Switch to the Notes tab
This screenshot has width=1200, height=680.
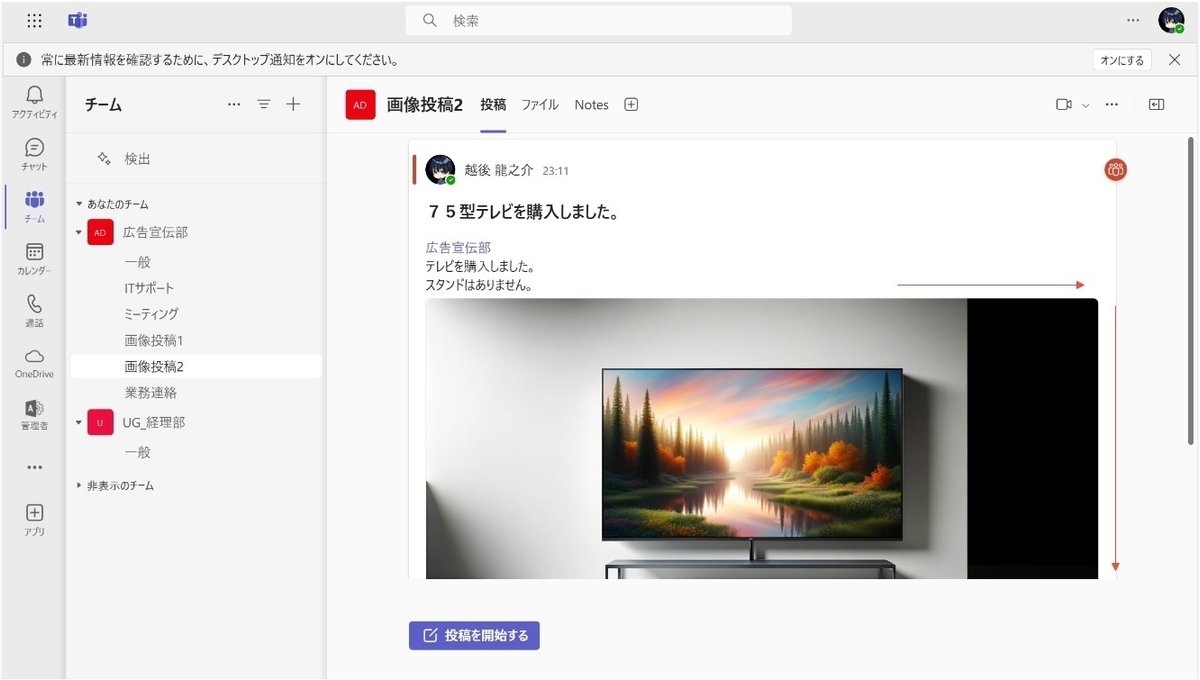pyautogui.click(x=591, y=104)
